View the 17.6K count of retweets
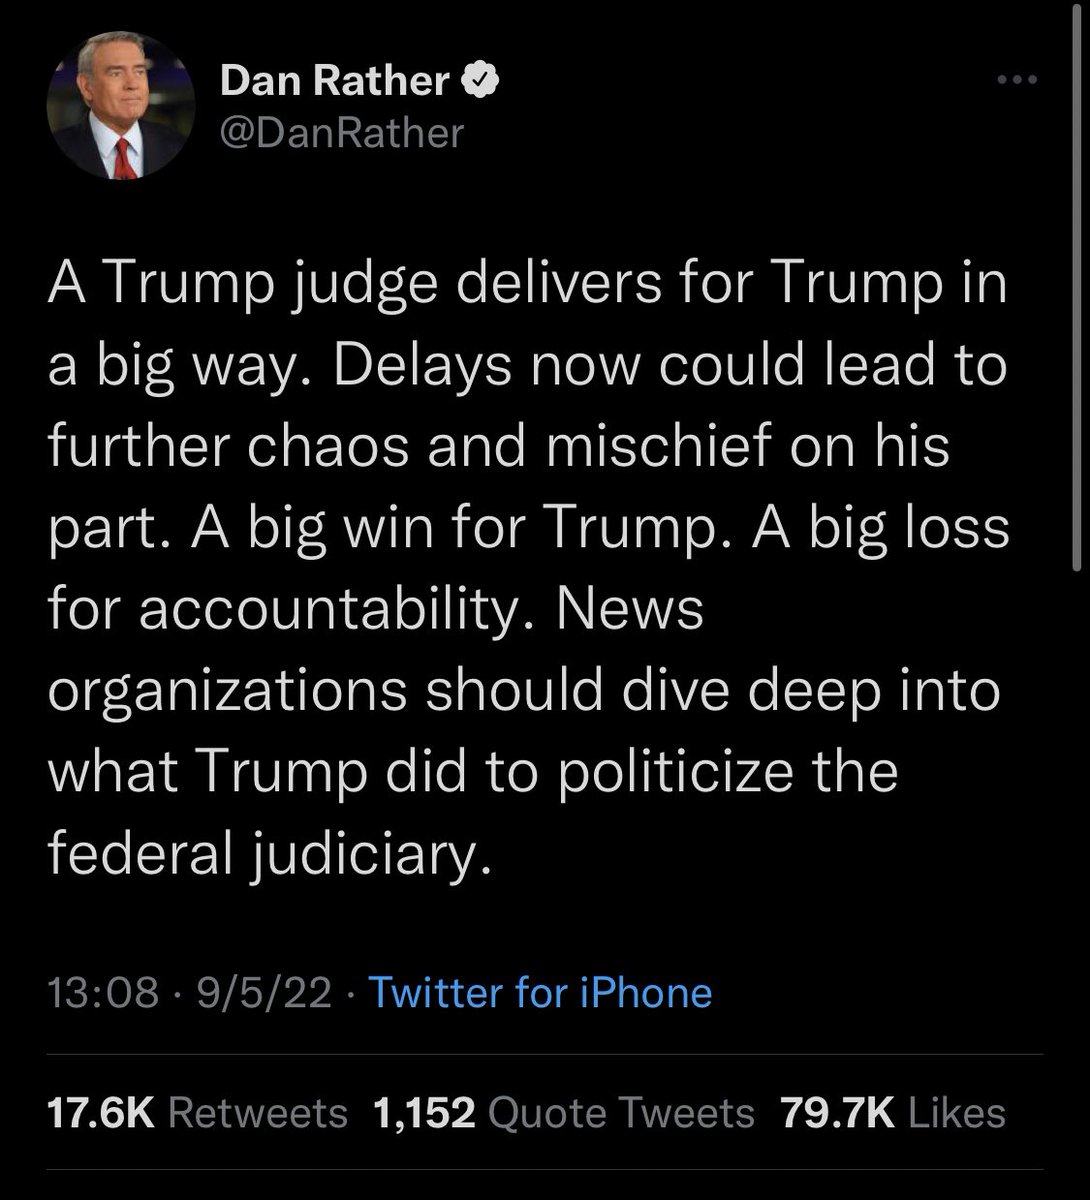This screenshot has height=1200, width=1090. pyautogui.click(x=101, y=1113)
